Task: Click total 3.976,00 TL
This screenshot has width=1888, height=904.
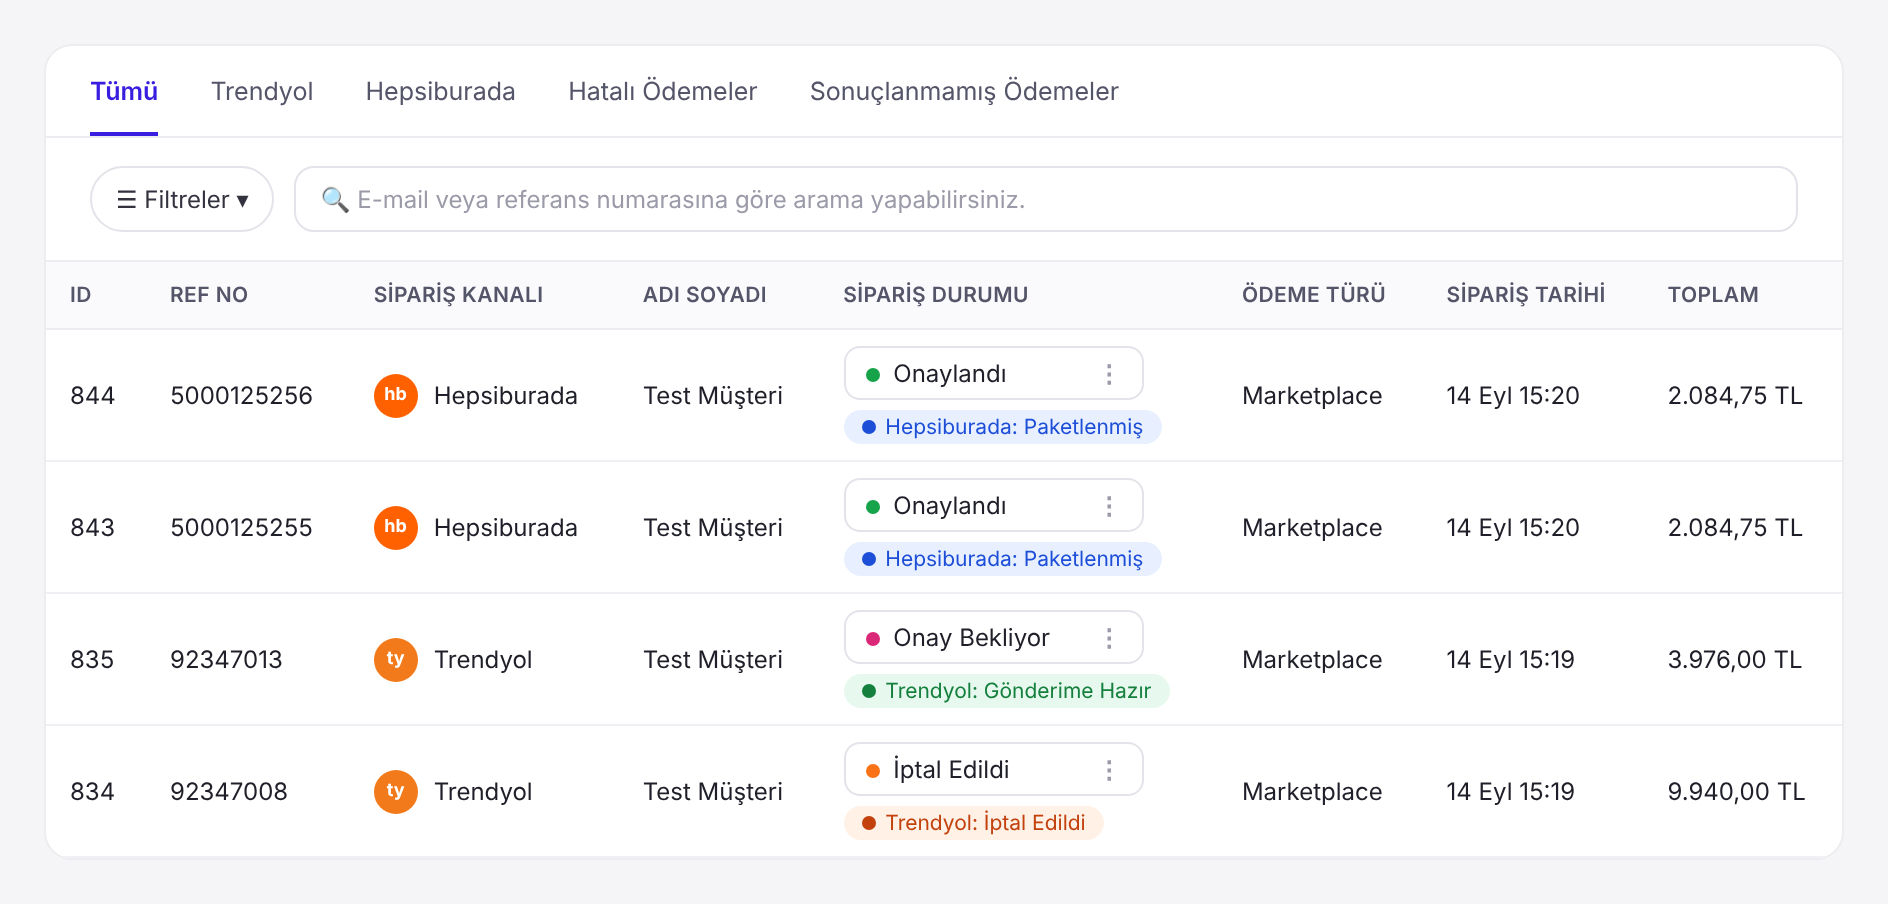Action: 1735,659
